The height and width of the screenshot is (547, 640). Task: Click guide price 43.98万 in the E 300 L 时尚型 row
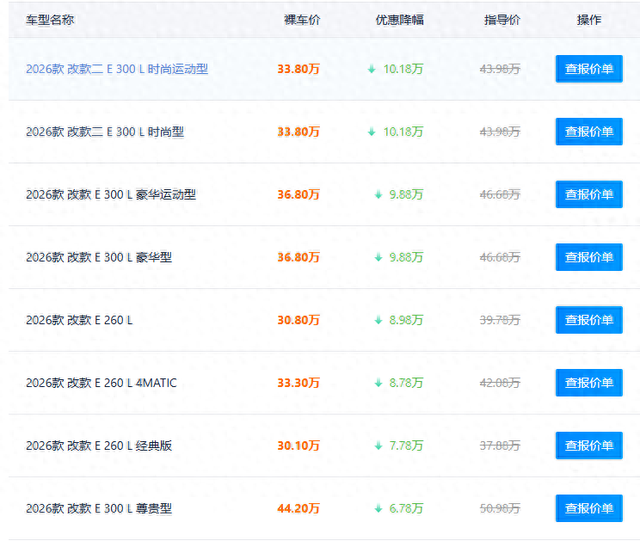tap(500, 132)
